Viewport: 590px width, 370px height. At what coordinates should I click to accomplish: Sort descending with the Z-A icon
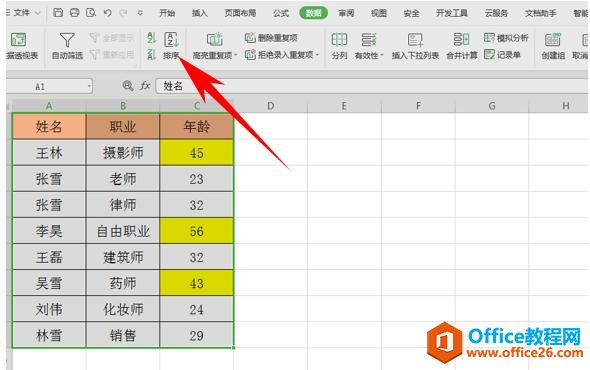coord(151,55)
